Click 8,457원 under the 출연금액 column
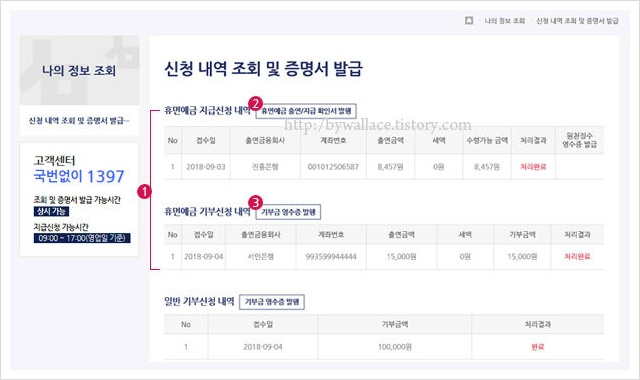 391,167
